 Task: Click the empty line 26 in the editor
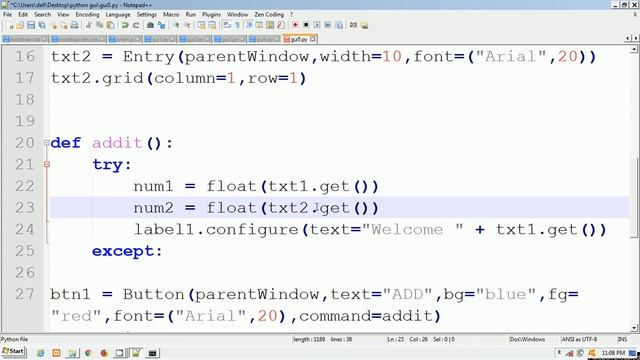(340, 273)
